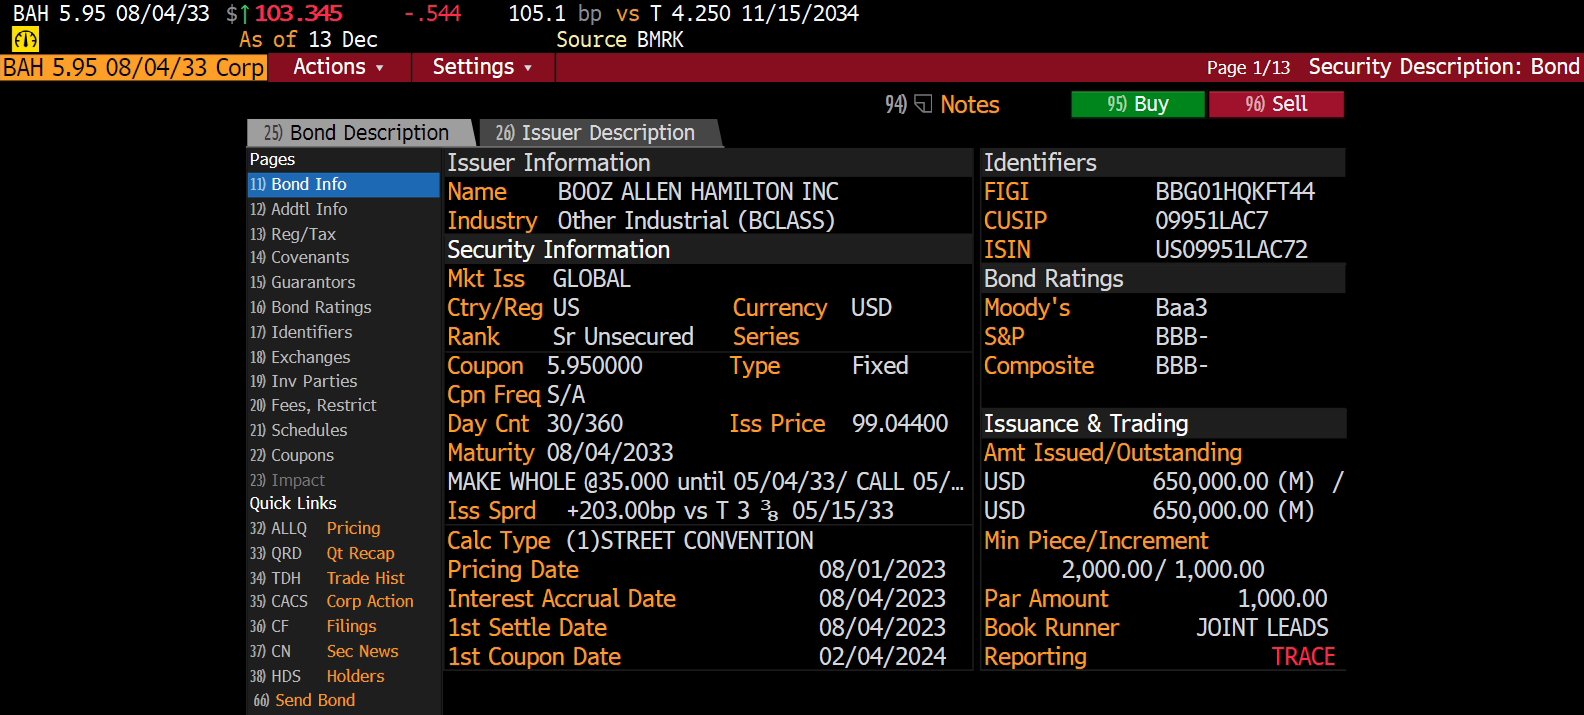Click the Reporting value TRACE

[x=1304, y=657]
